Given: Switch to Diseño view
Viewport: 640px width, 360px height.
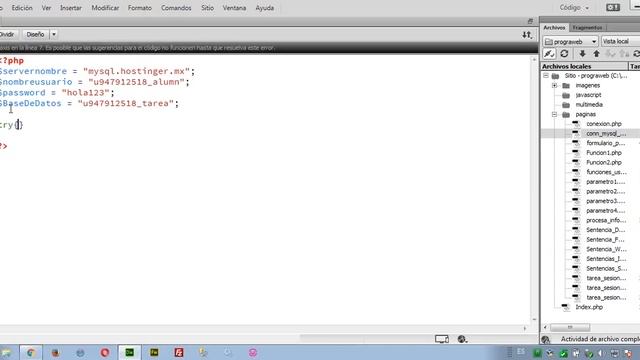Looking at the screenshot, I should [35, 35].
